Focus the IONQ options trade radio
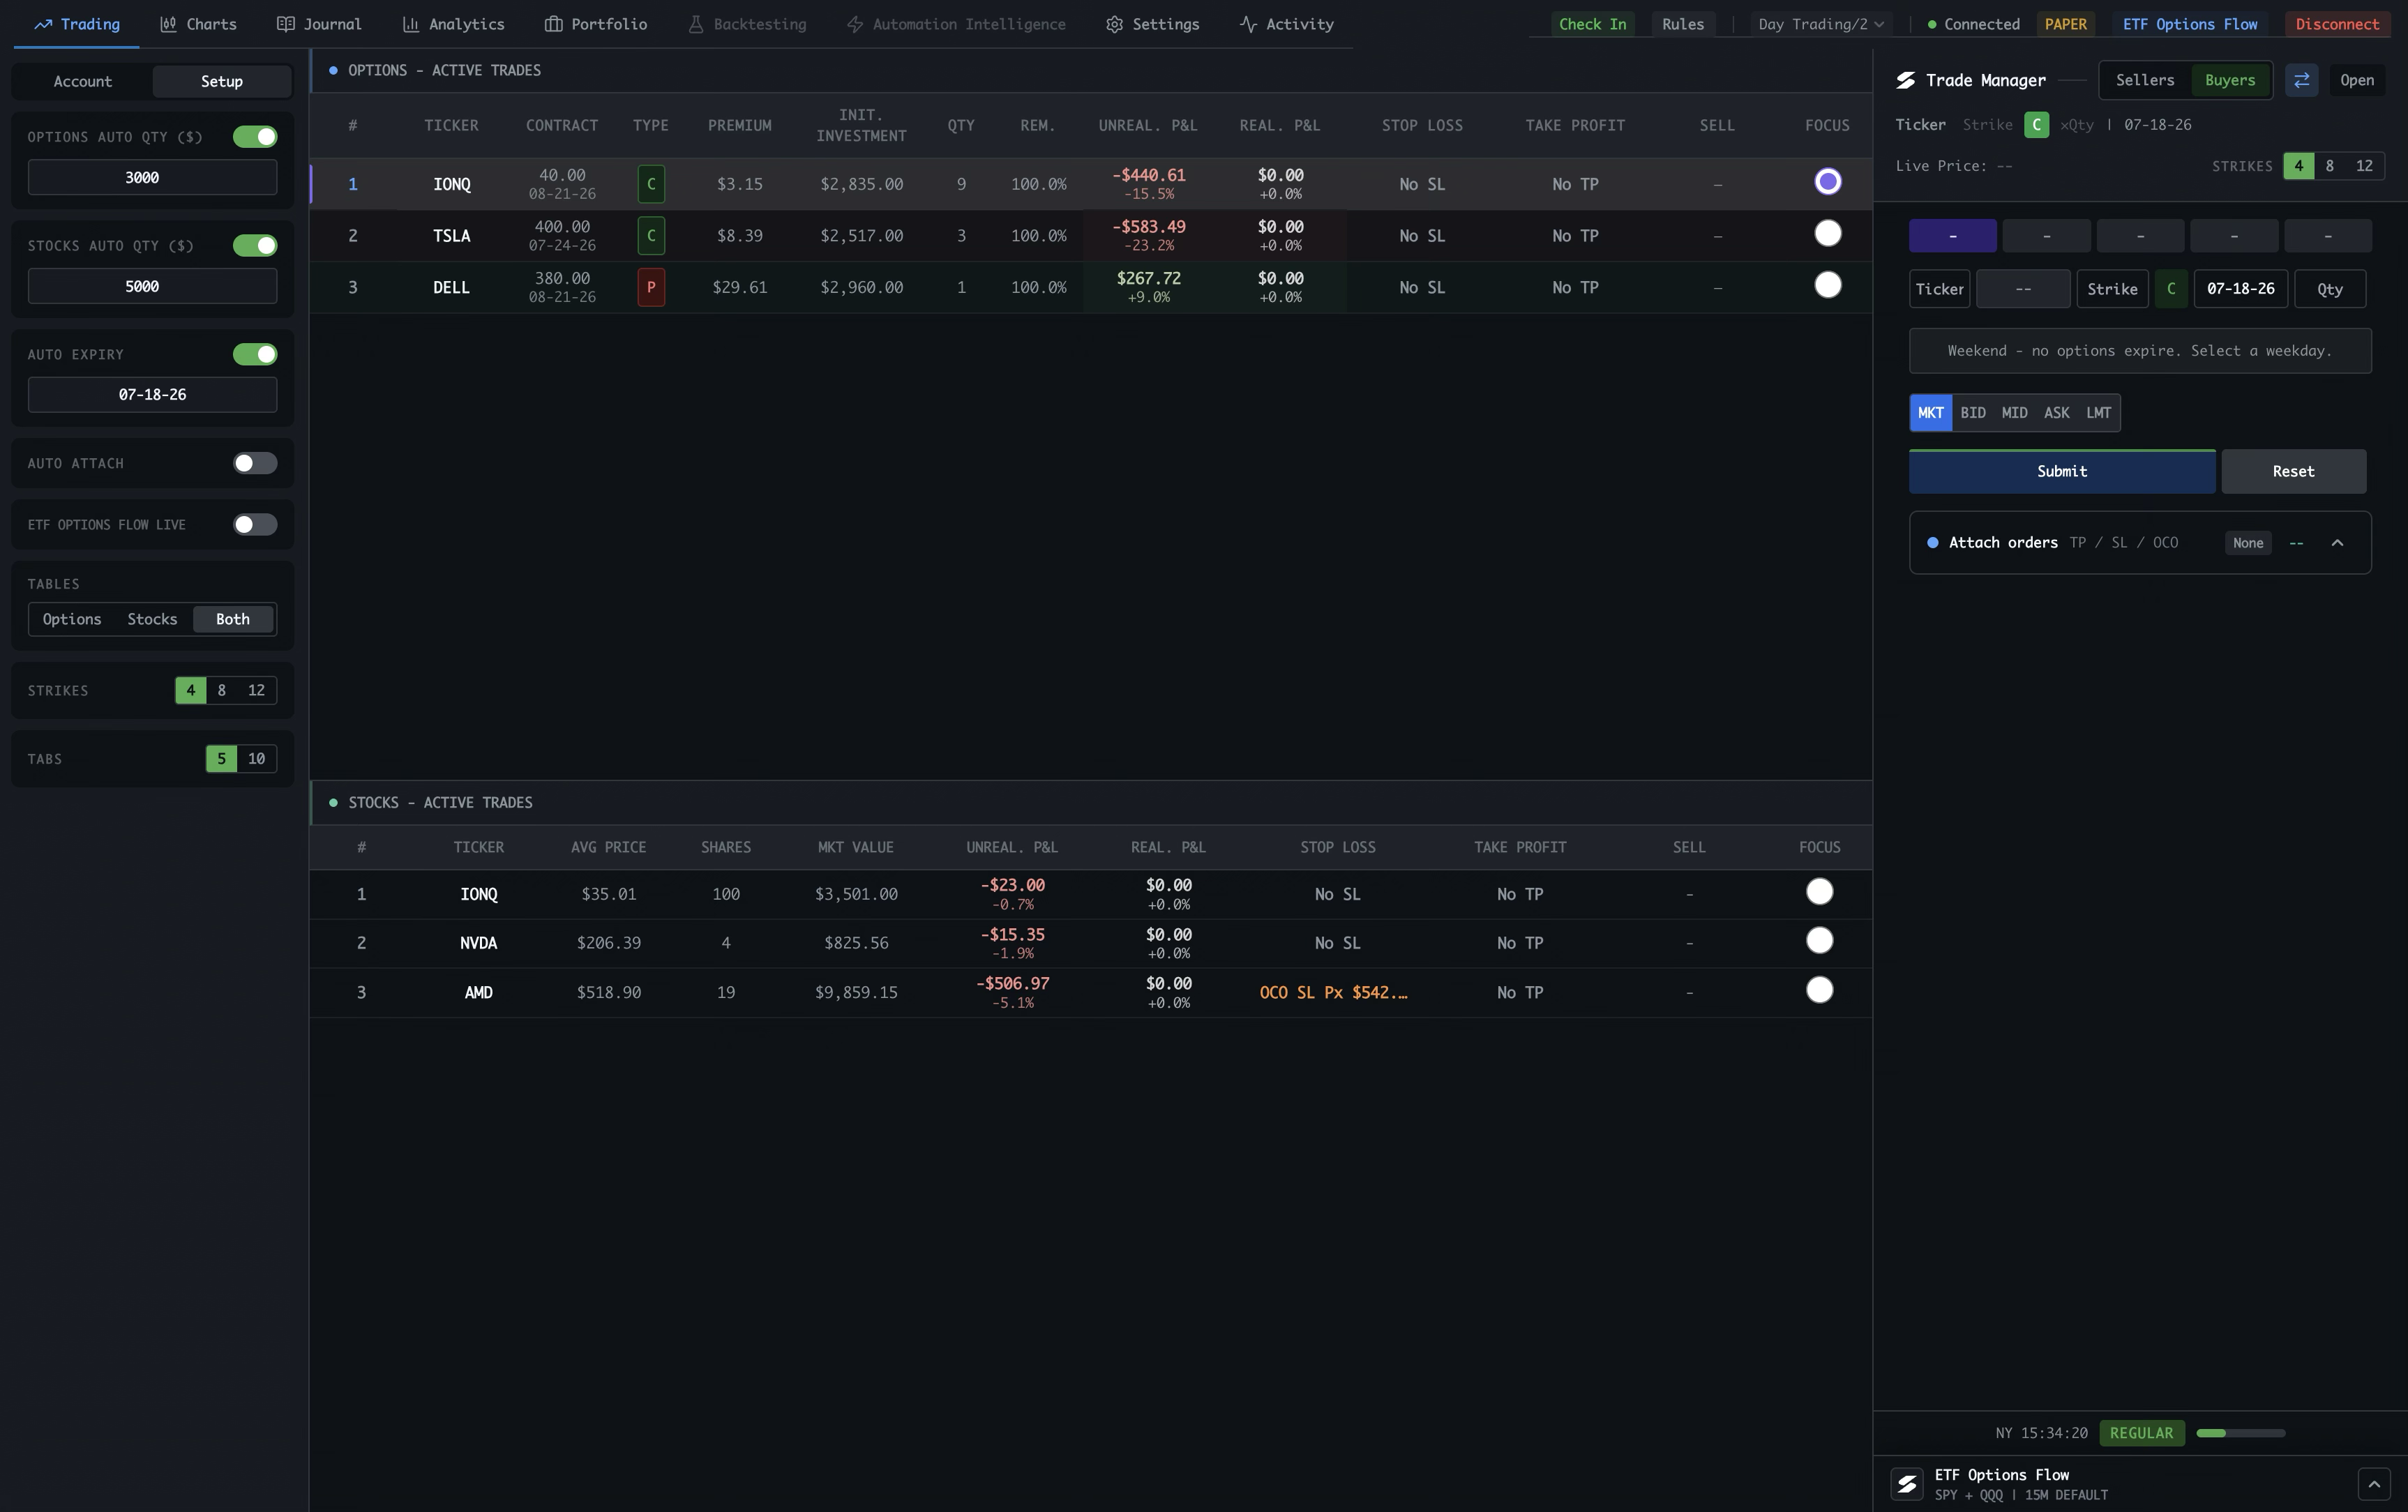This screenshot has height=1512, width=2408. coord(1827,181)
